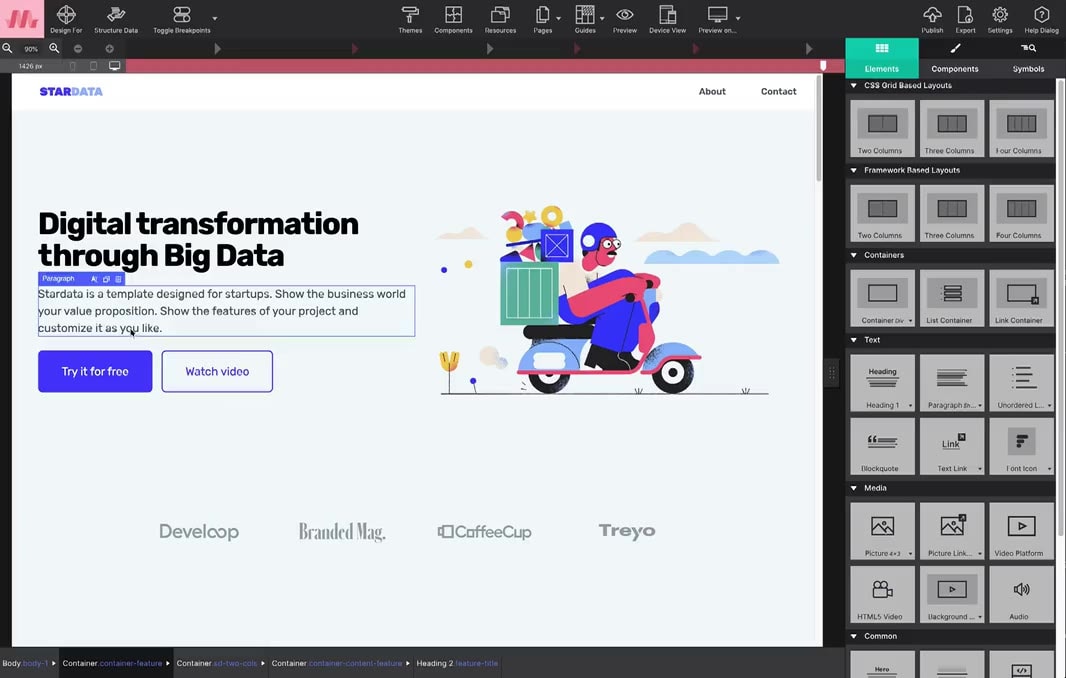Screen dimensions: 1066x678
Task: Select Container.container-feature in the breadcrumb
Action: pyautogui.click(x=112, y=663)
